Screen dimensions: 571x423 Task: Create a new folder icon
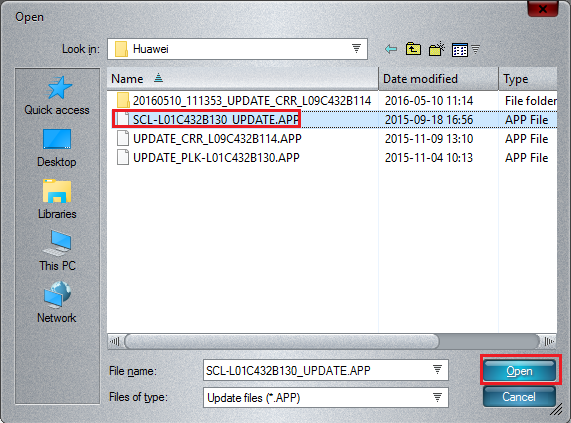[x=437, y=49]
